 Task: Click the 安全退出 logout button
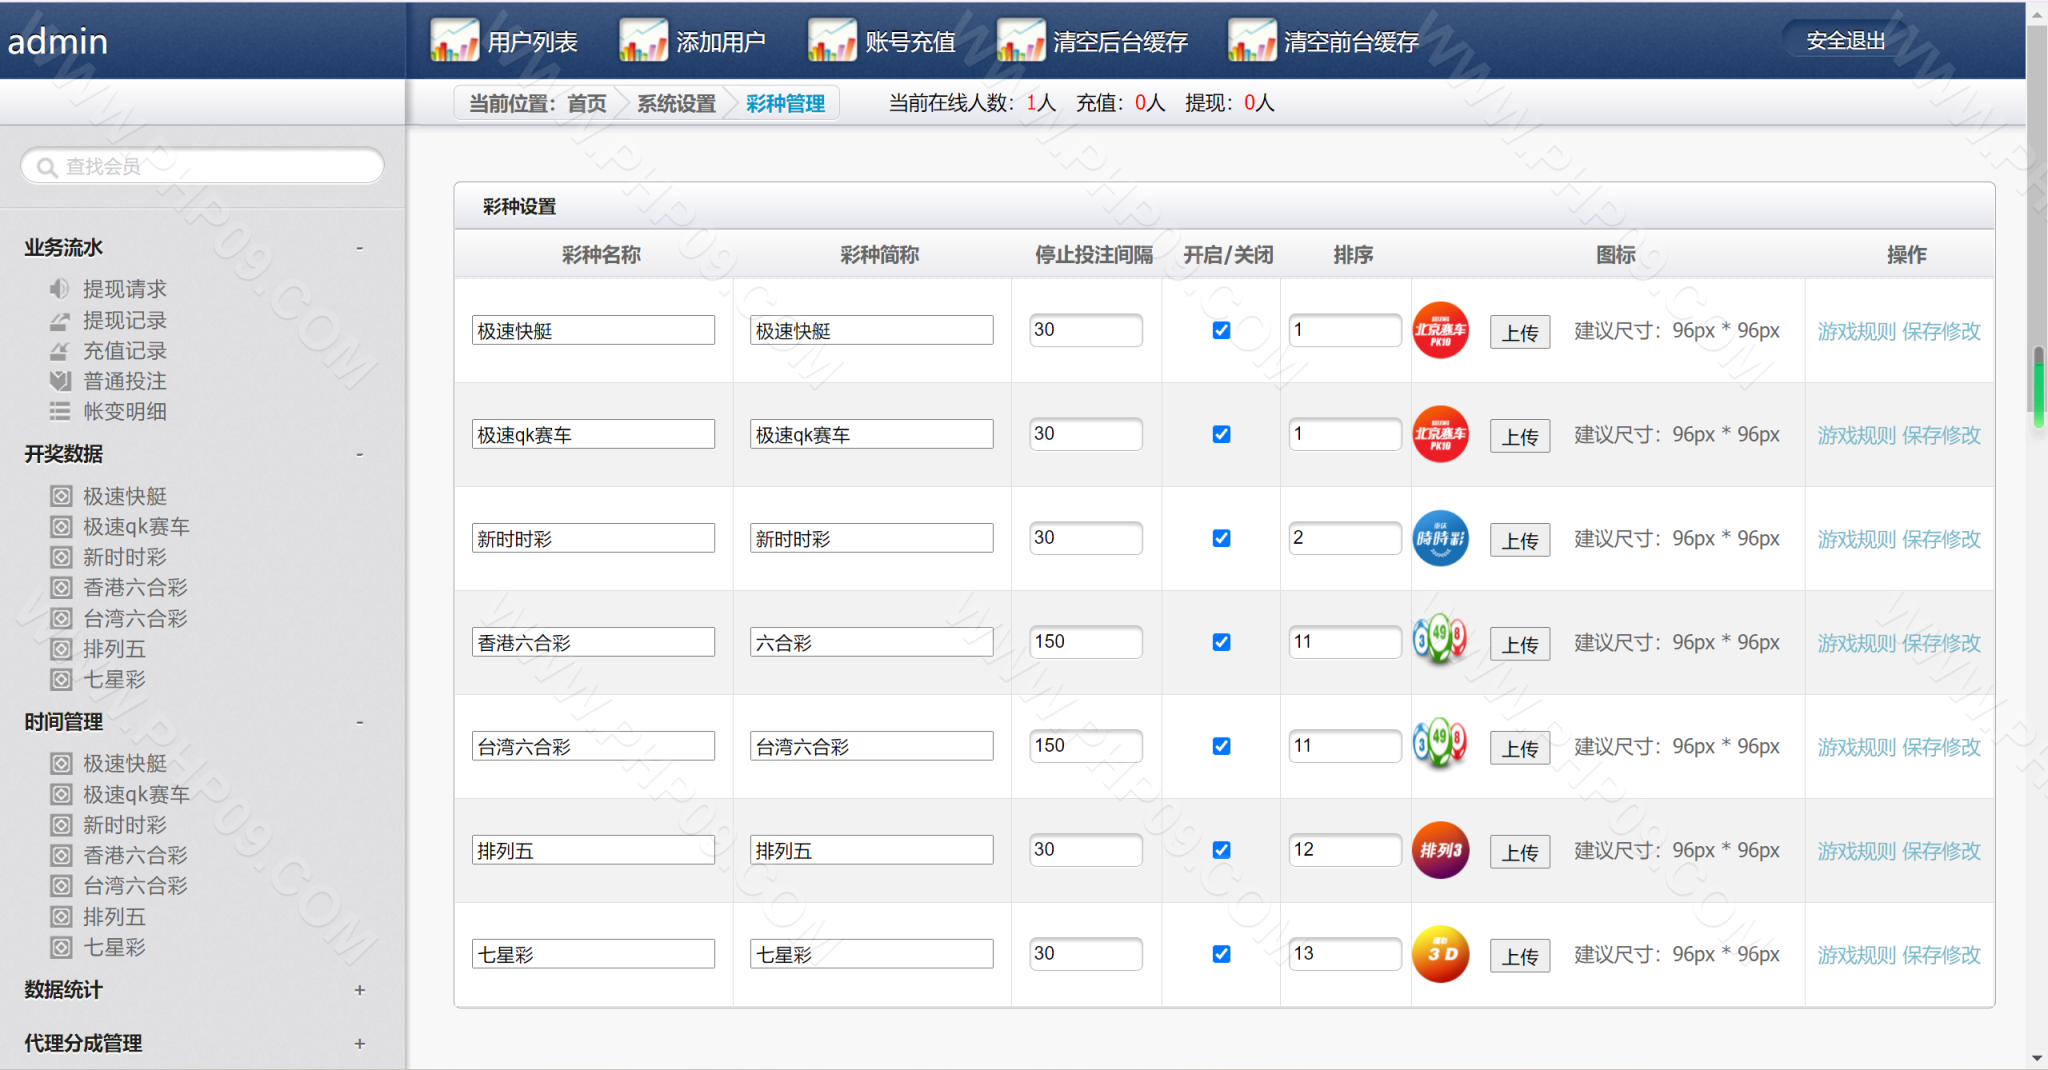click(x=1845, y=41)
